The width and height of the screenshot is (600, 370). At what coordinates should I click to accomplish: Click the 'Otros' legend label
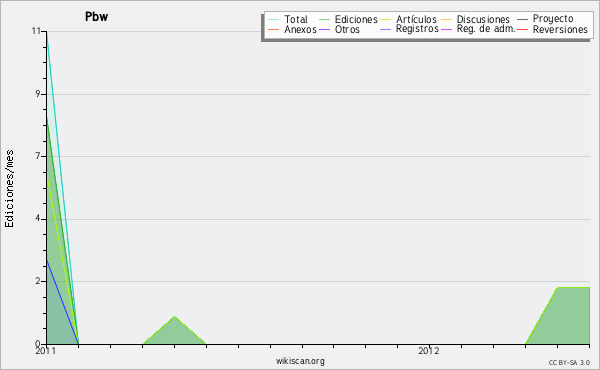pos(347,29)
